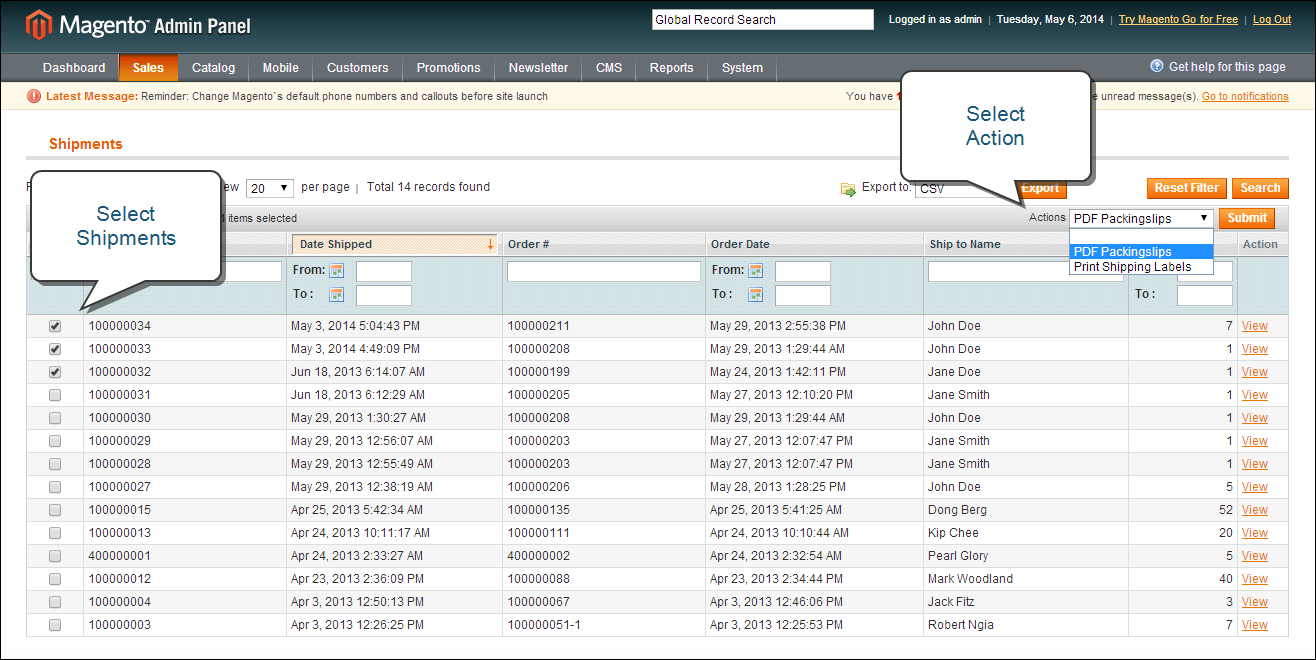Open the Export to format dropdown
This screenshot has height=660, width=1316.
click(x=965, y=188)
